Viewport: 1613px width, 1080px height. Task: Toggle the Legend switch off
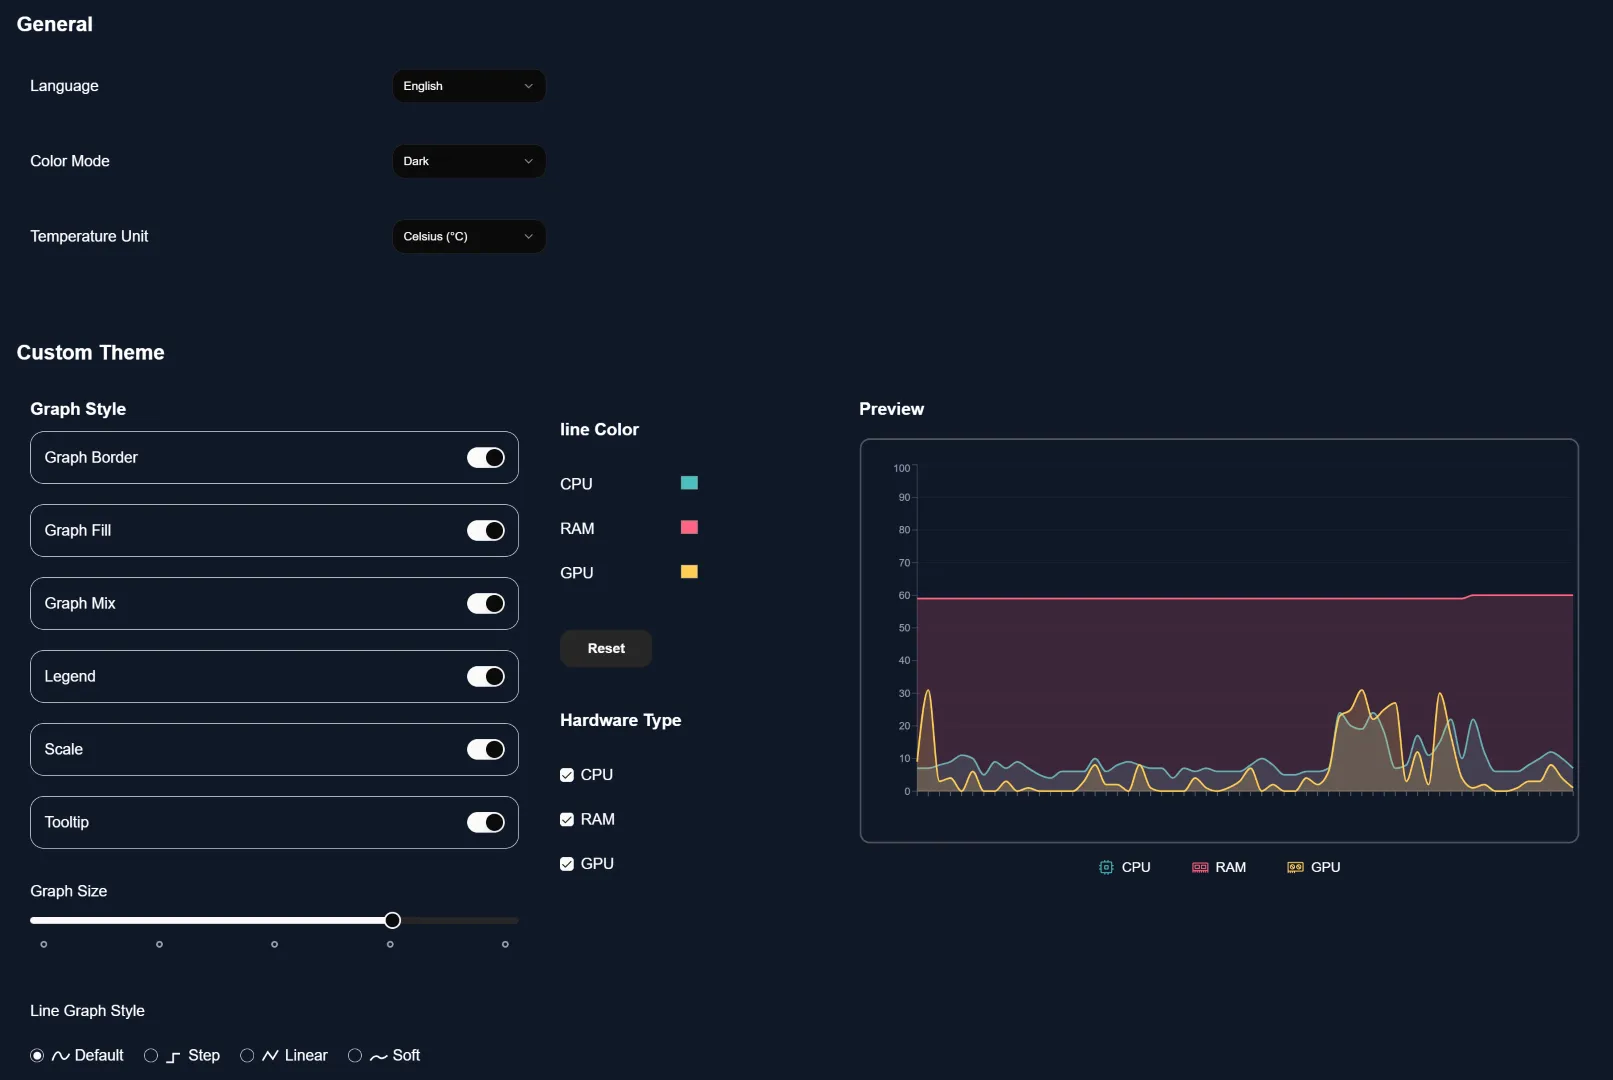pos(485,676)
